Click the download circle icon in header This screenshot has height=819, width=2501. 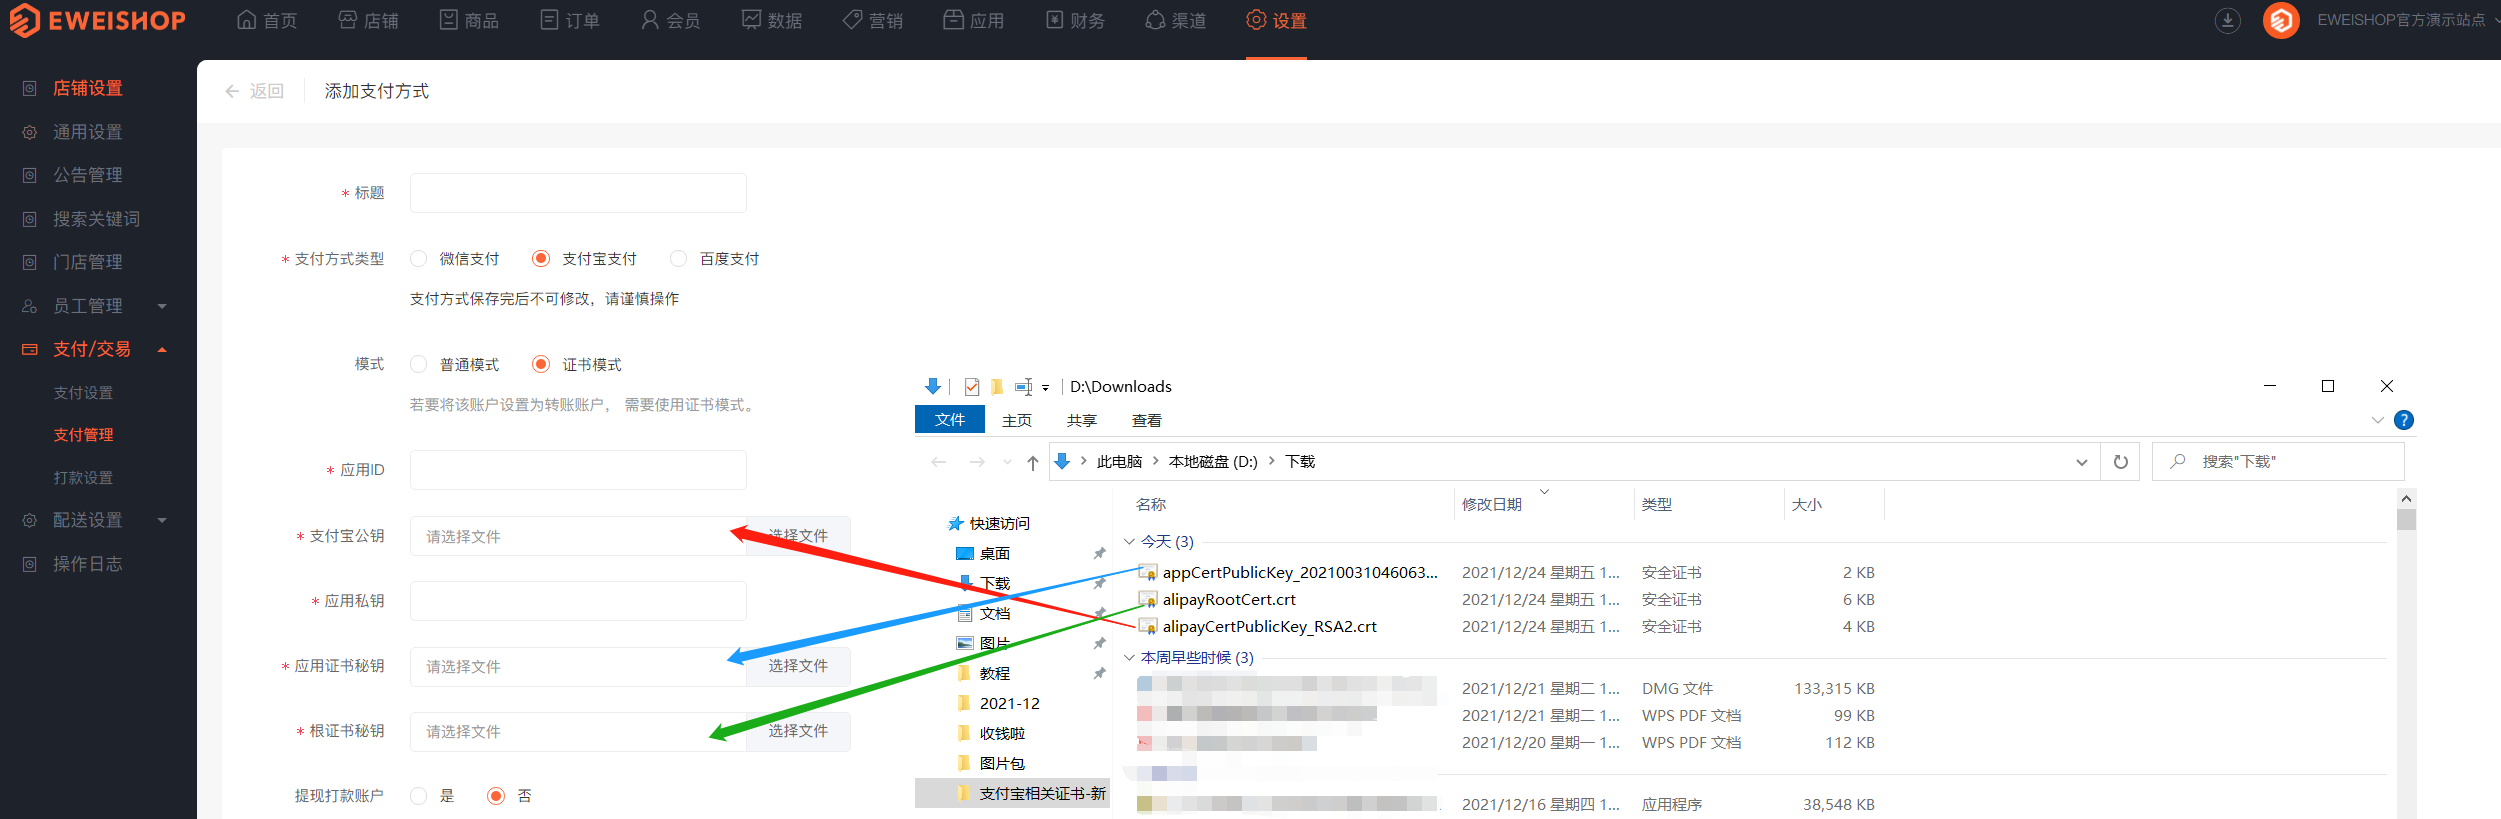click(2228, 20)
